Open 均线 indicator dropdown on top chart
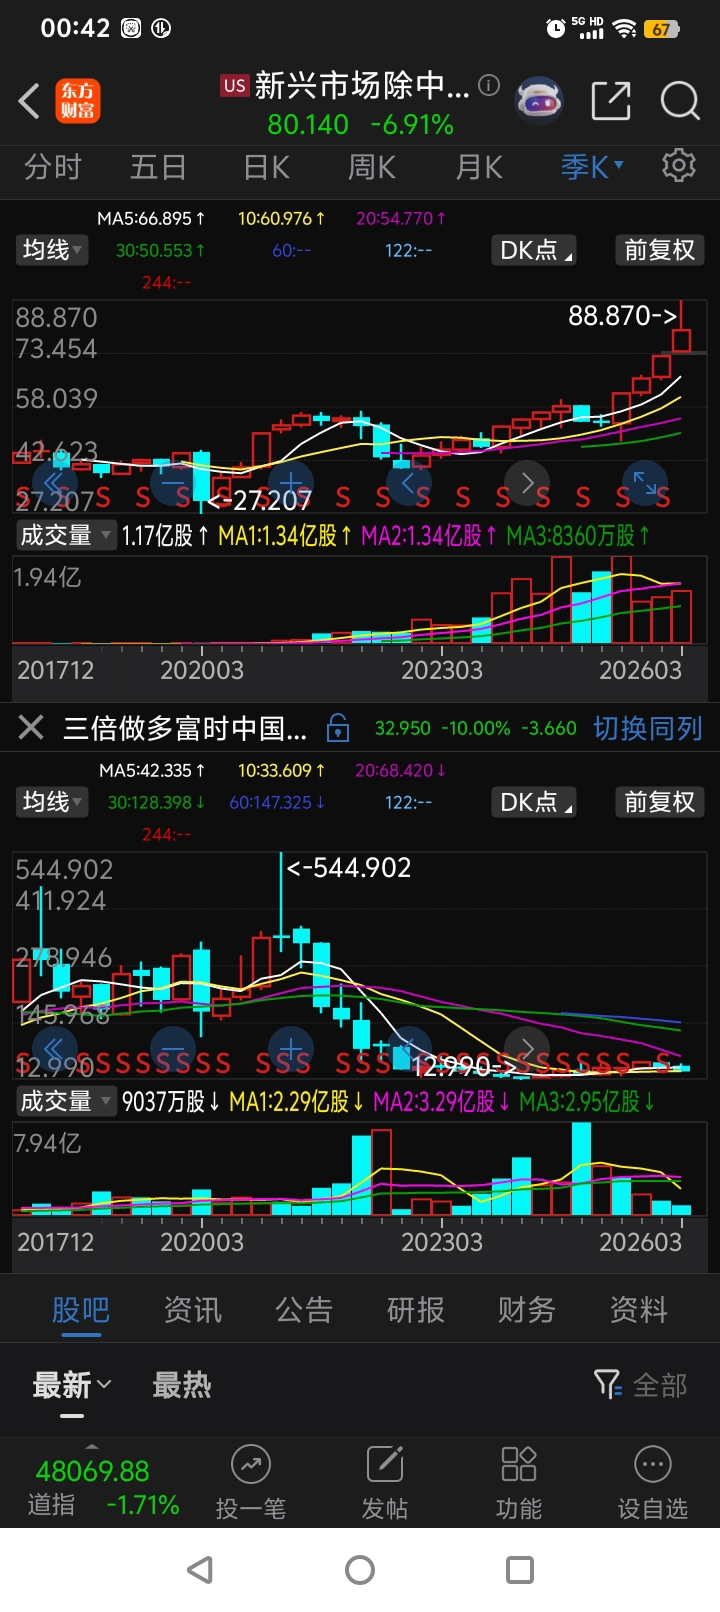Viewport: 720px width, 1612px height. 52,250
